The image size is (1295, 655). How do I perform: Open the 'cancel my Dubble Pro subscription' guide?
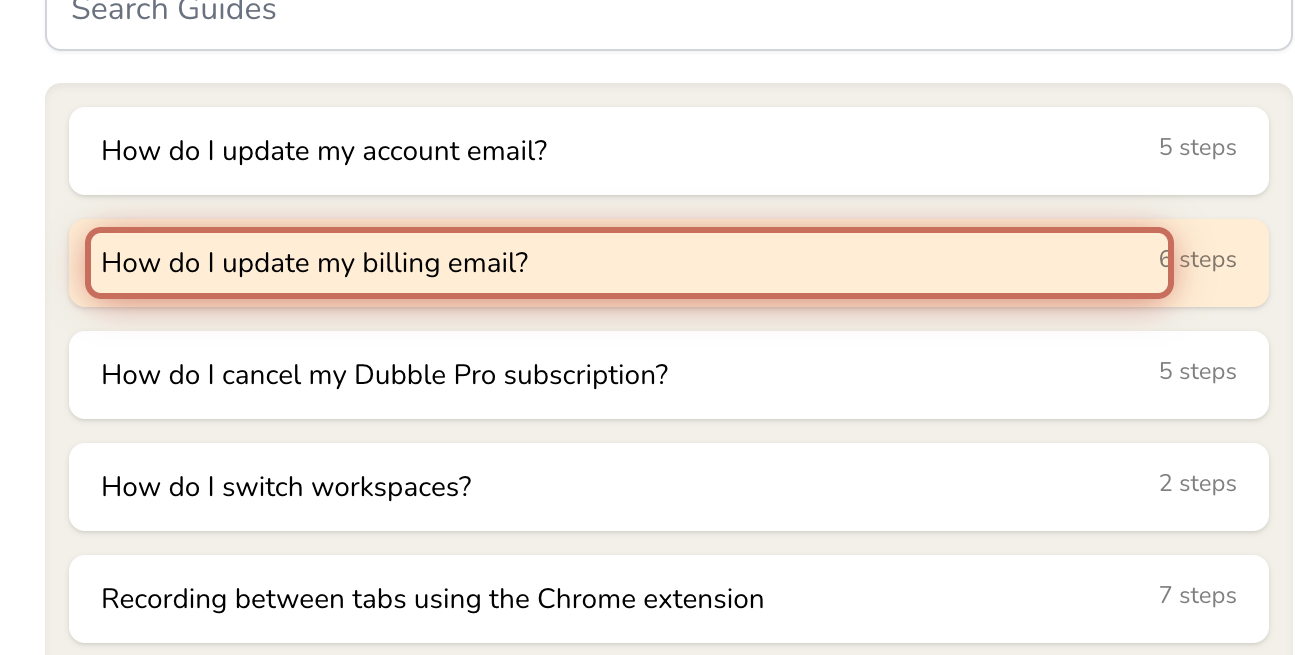pos(384,375)
